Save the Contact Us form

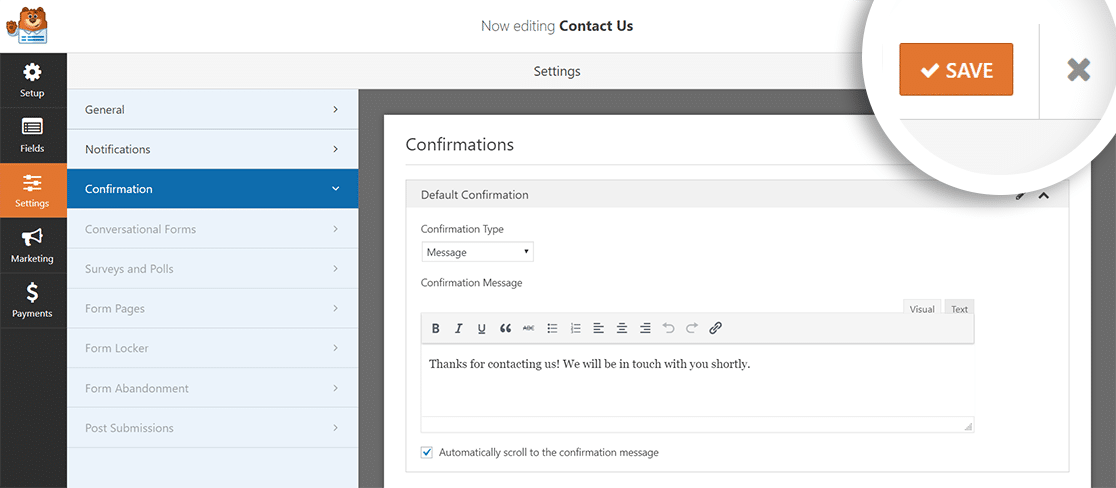coord(956,69)
